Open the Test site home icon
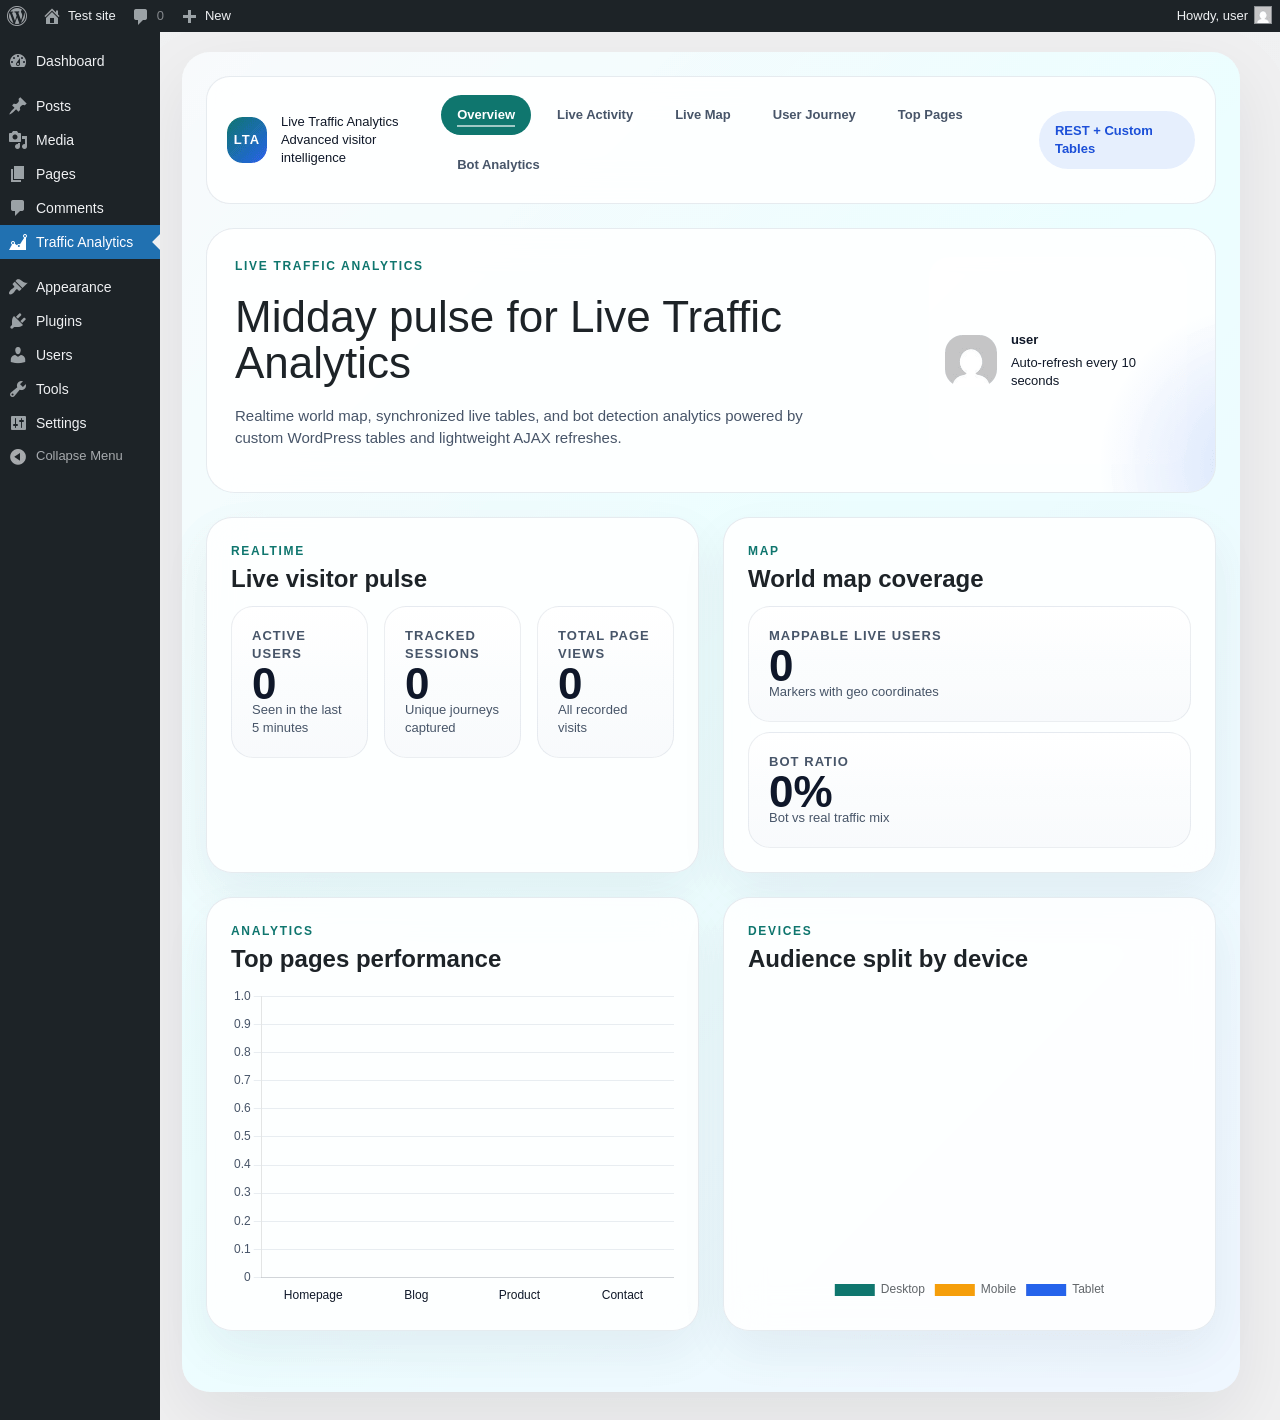The height and width of the screenshot is (1420, 1280). click(52, 16)
